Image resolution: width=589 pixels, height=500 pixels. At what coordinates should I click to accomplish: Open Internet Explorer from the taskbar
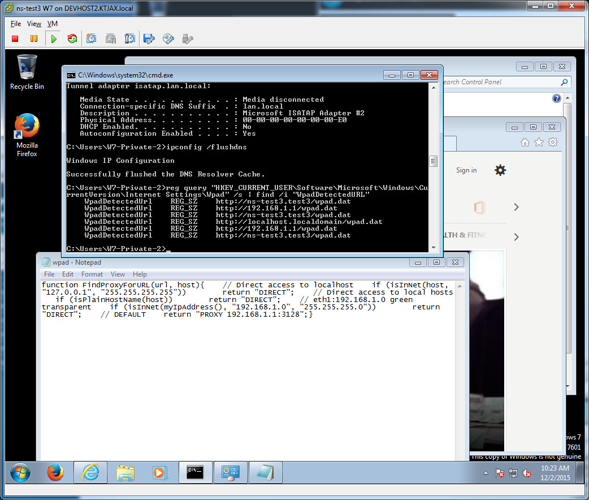click(91, 473)
